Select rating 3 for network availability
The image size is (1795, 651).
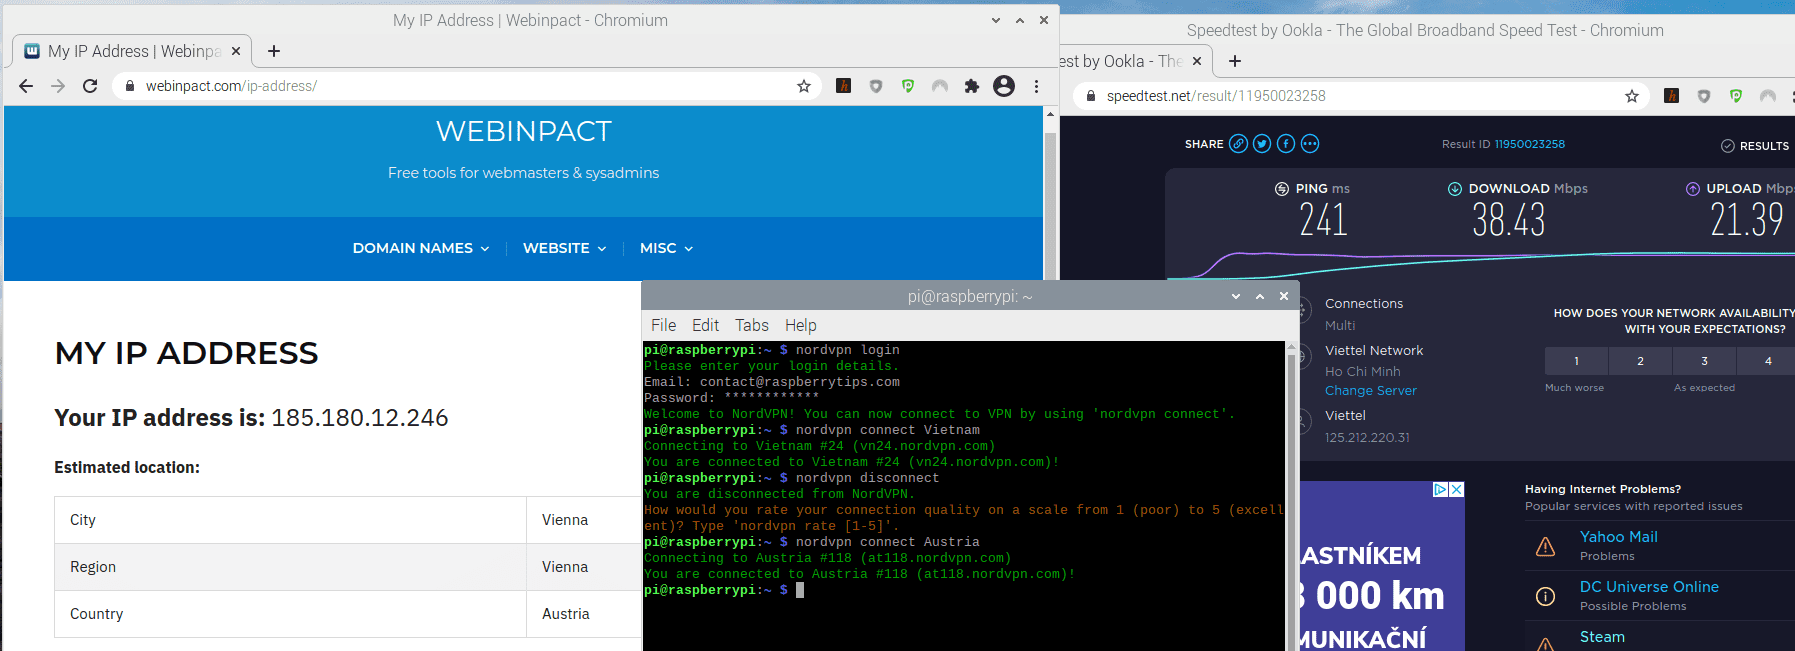(1704, 361)
